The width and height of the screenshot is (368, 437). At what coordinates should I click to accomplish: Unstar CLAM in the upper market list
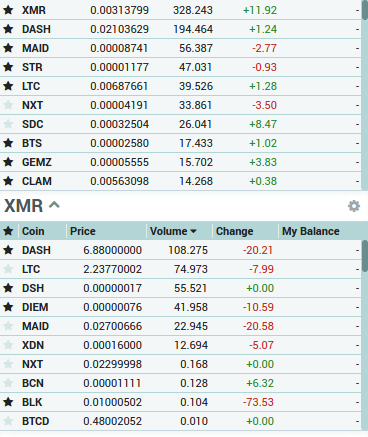[x=8, y=181]
